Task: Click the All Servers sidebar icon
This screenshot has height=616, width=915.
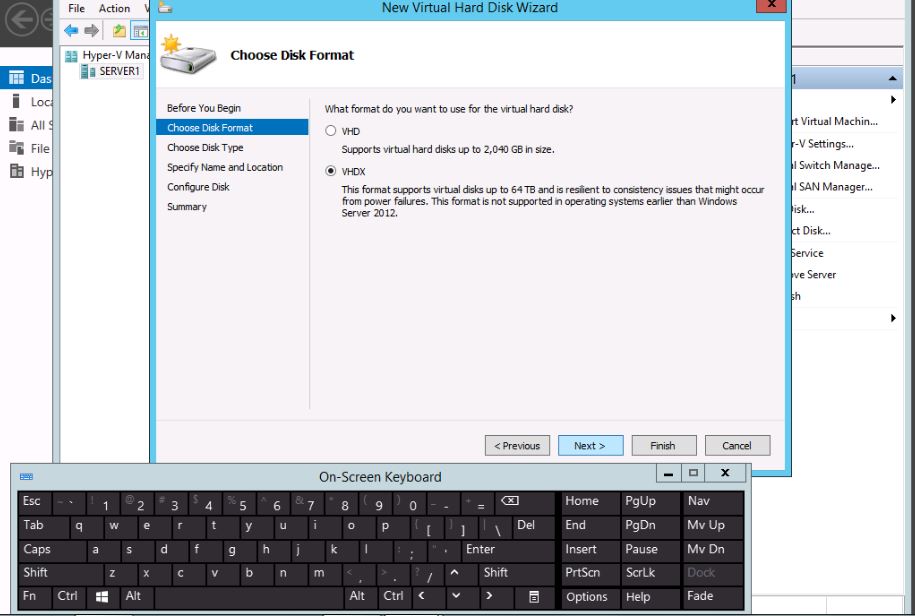Action: tap(16, 125)
